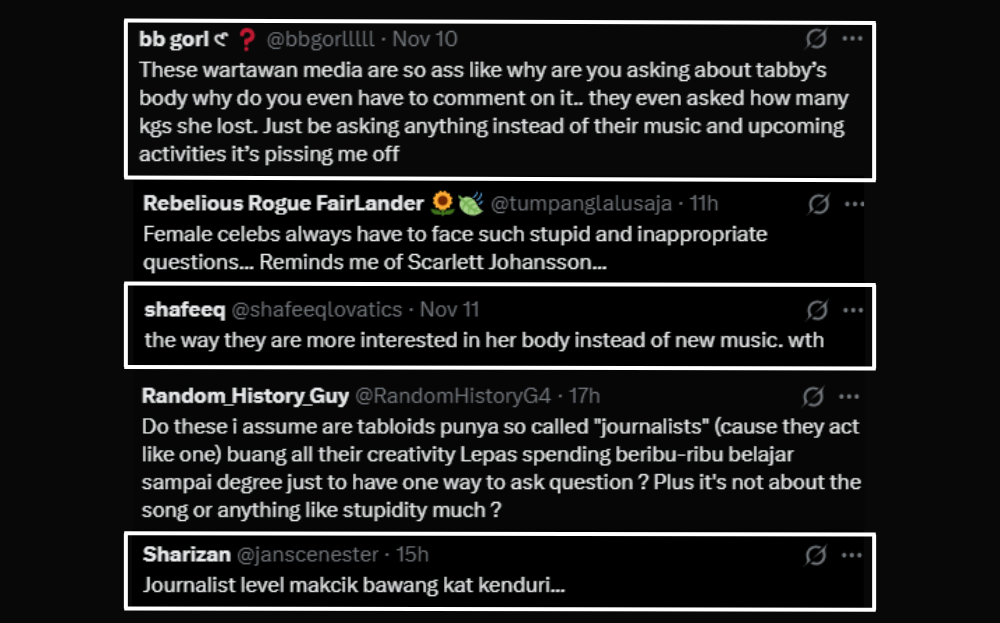This screenshot has width=1000, height=623.
Task: Click Grok icon on Random_History_Guy tweet
Action: (x=814, y=396)
